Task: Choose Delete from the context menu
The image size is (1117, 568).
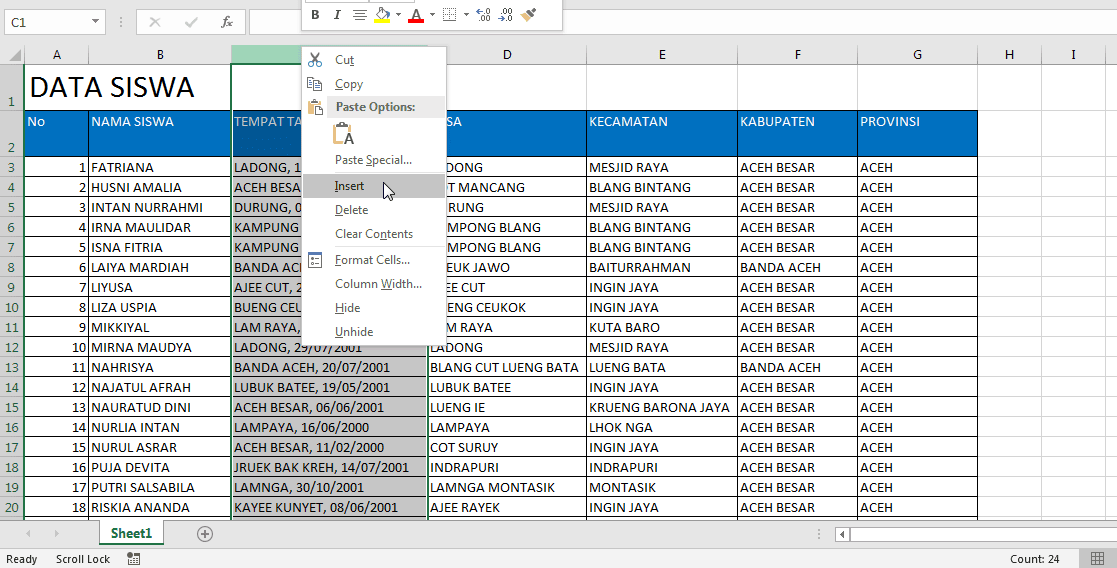Action: coord(374,210)
